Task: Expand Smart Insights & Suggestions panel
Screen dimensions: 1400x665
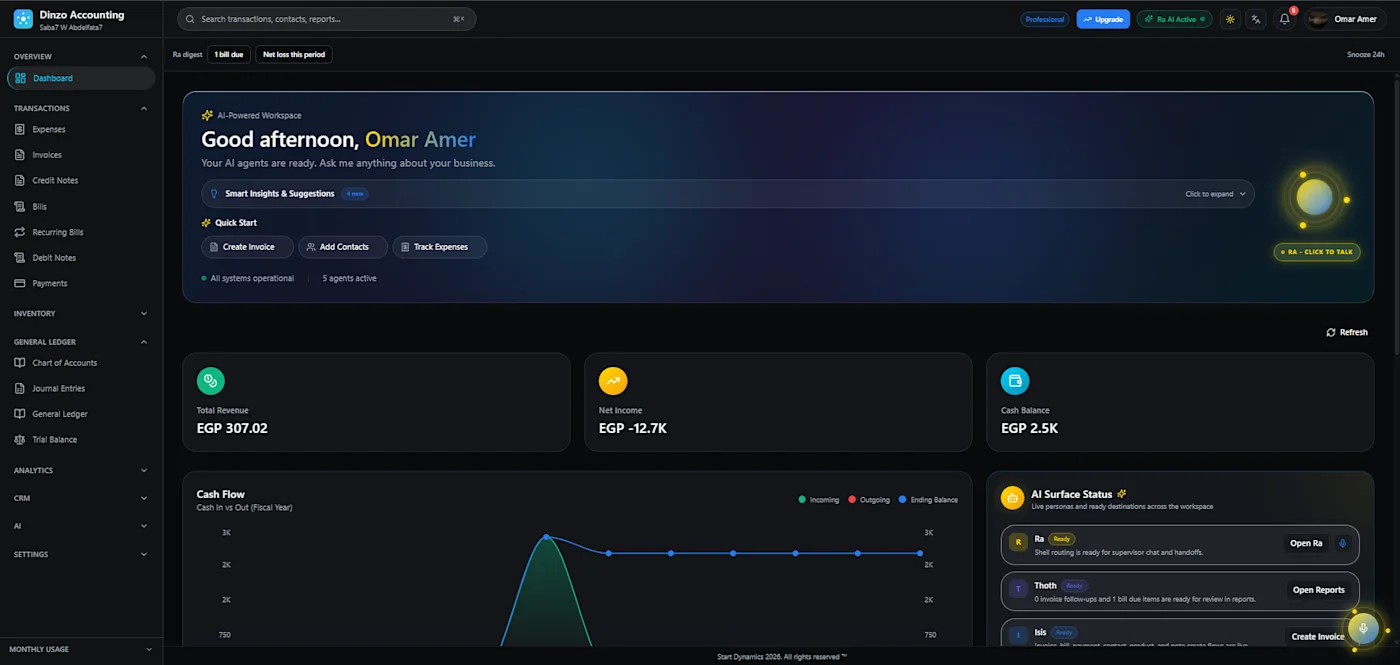Action: (x=727, y=194)
